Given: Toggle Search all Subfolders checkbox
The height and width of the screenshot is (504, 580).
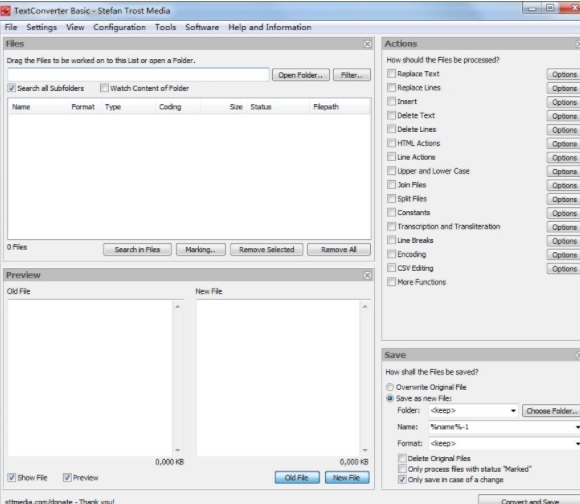Looking at the screenshot, I should tap(11, 88).
